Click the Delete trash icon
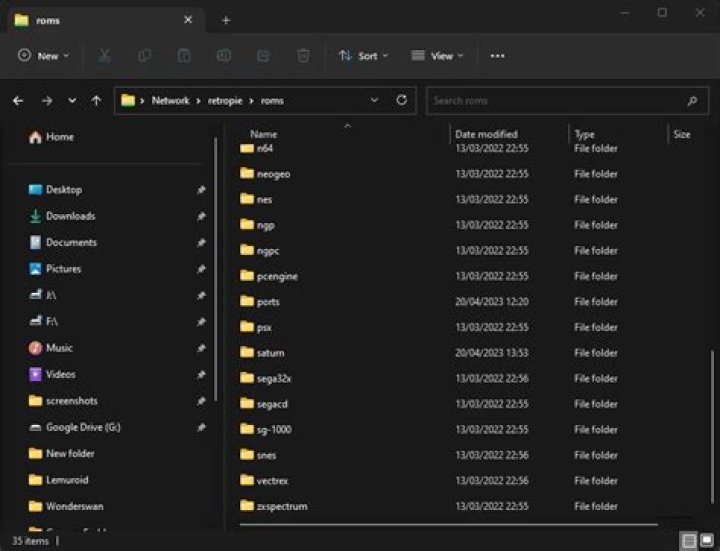 [x=303, y=56]
